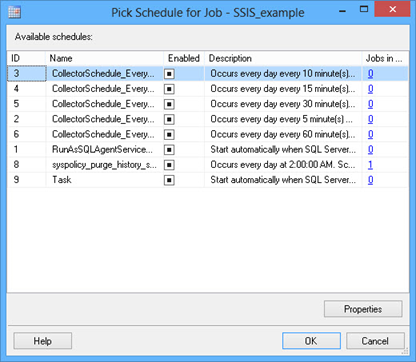Click the dialog's calendar icon in title bar

(14, 12)
